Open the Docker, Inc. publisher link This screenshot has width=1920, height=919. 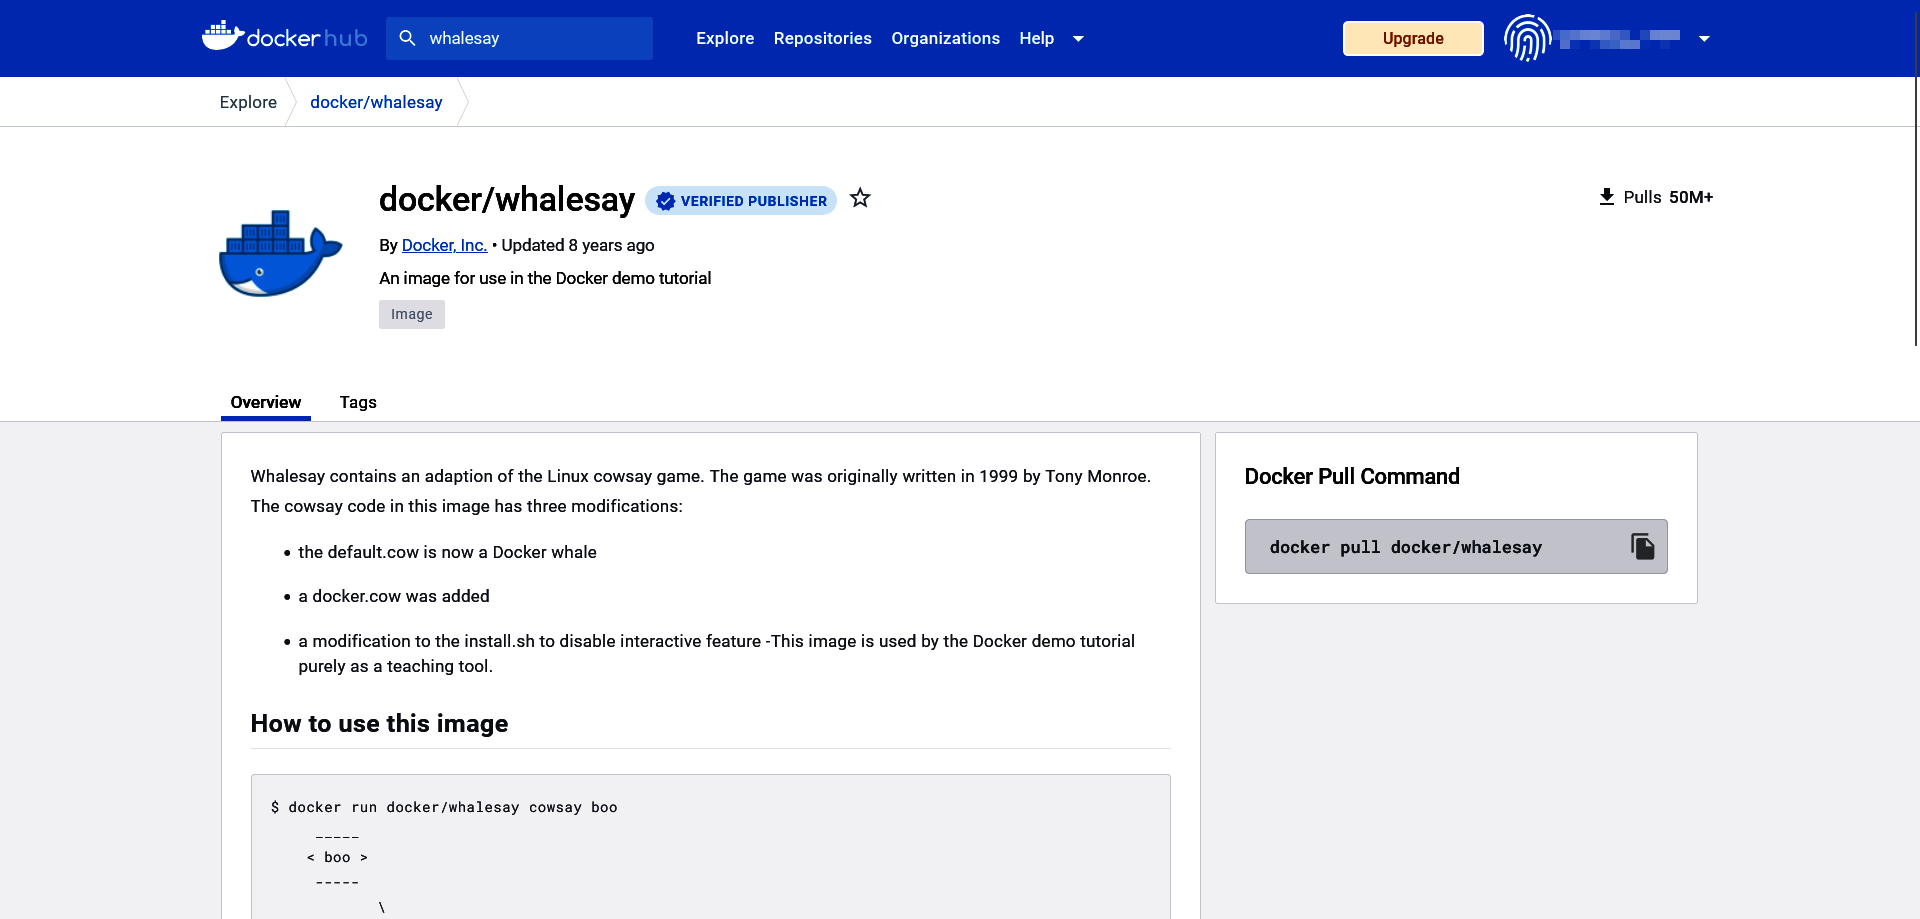(x=444, y=245)
